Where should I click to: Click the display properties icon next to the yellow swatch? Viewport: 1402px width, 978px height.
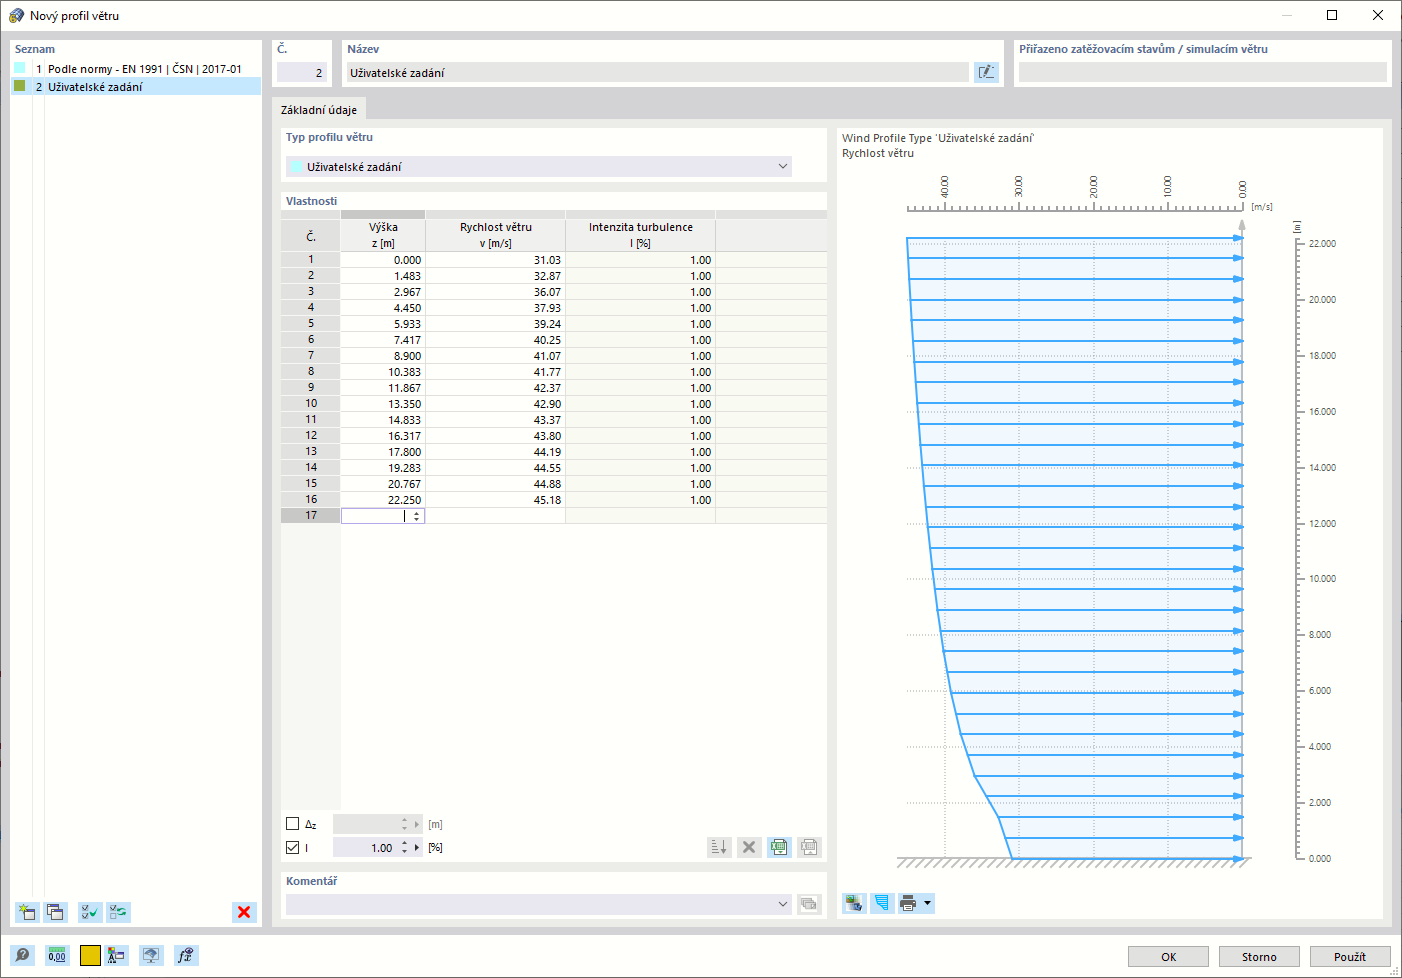(117, 956)
